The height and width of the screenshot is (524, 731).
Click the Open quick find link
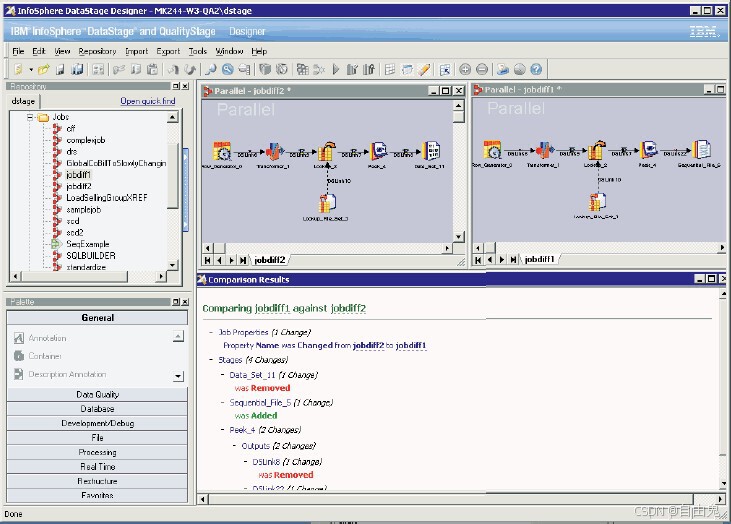(148, 101)
